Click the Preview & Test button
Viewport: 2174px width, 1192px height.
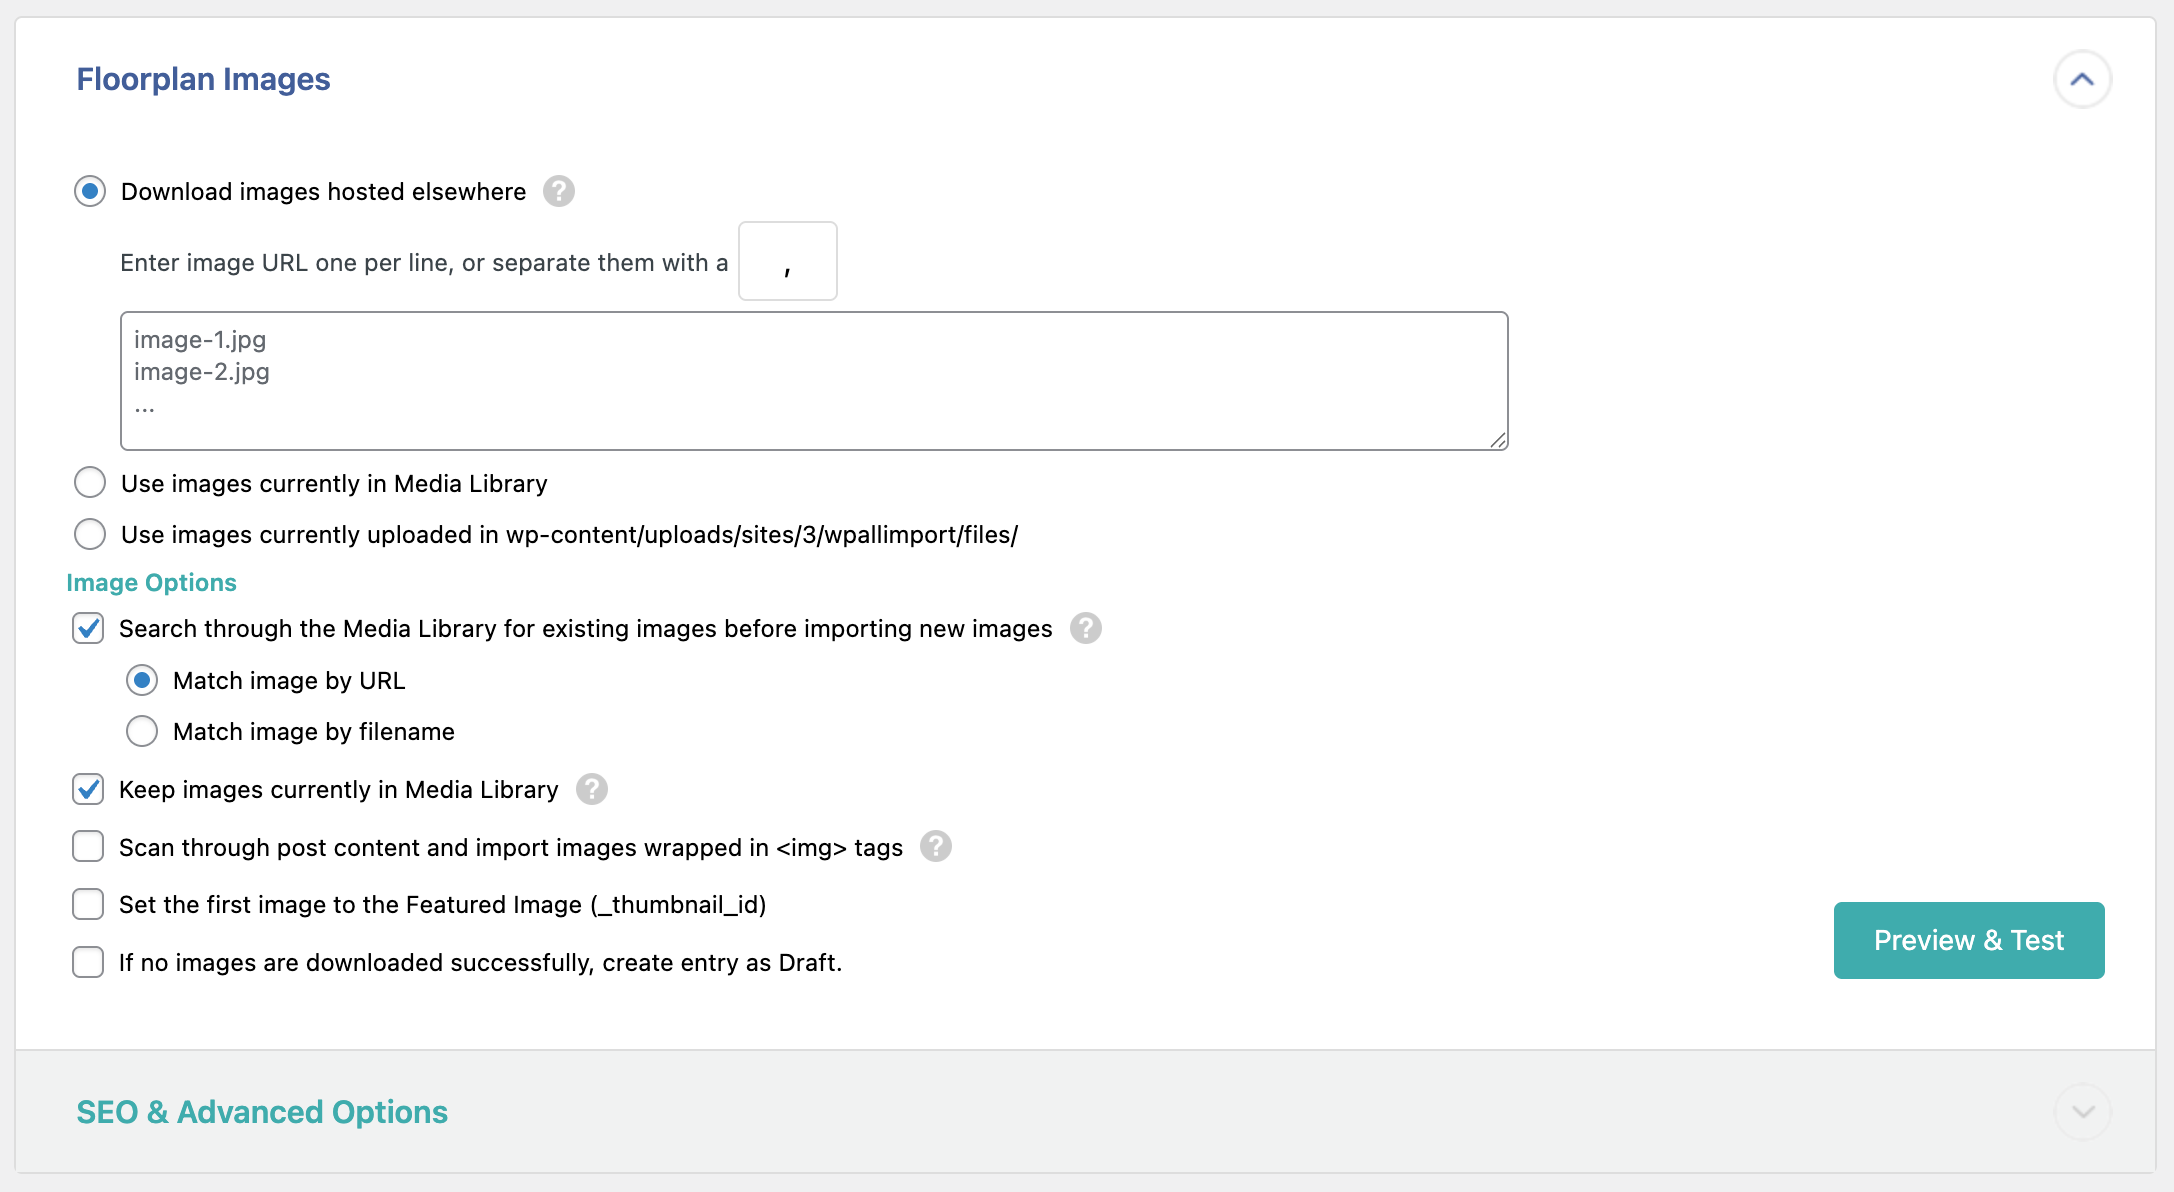(1969, 940)
